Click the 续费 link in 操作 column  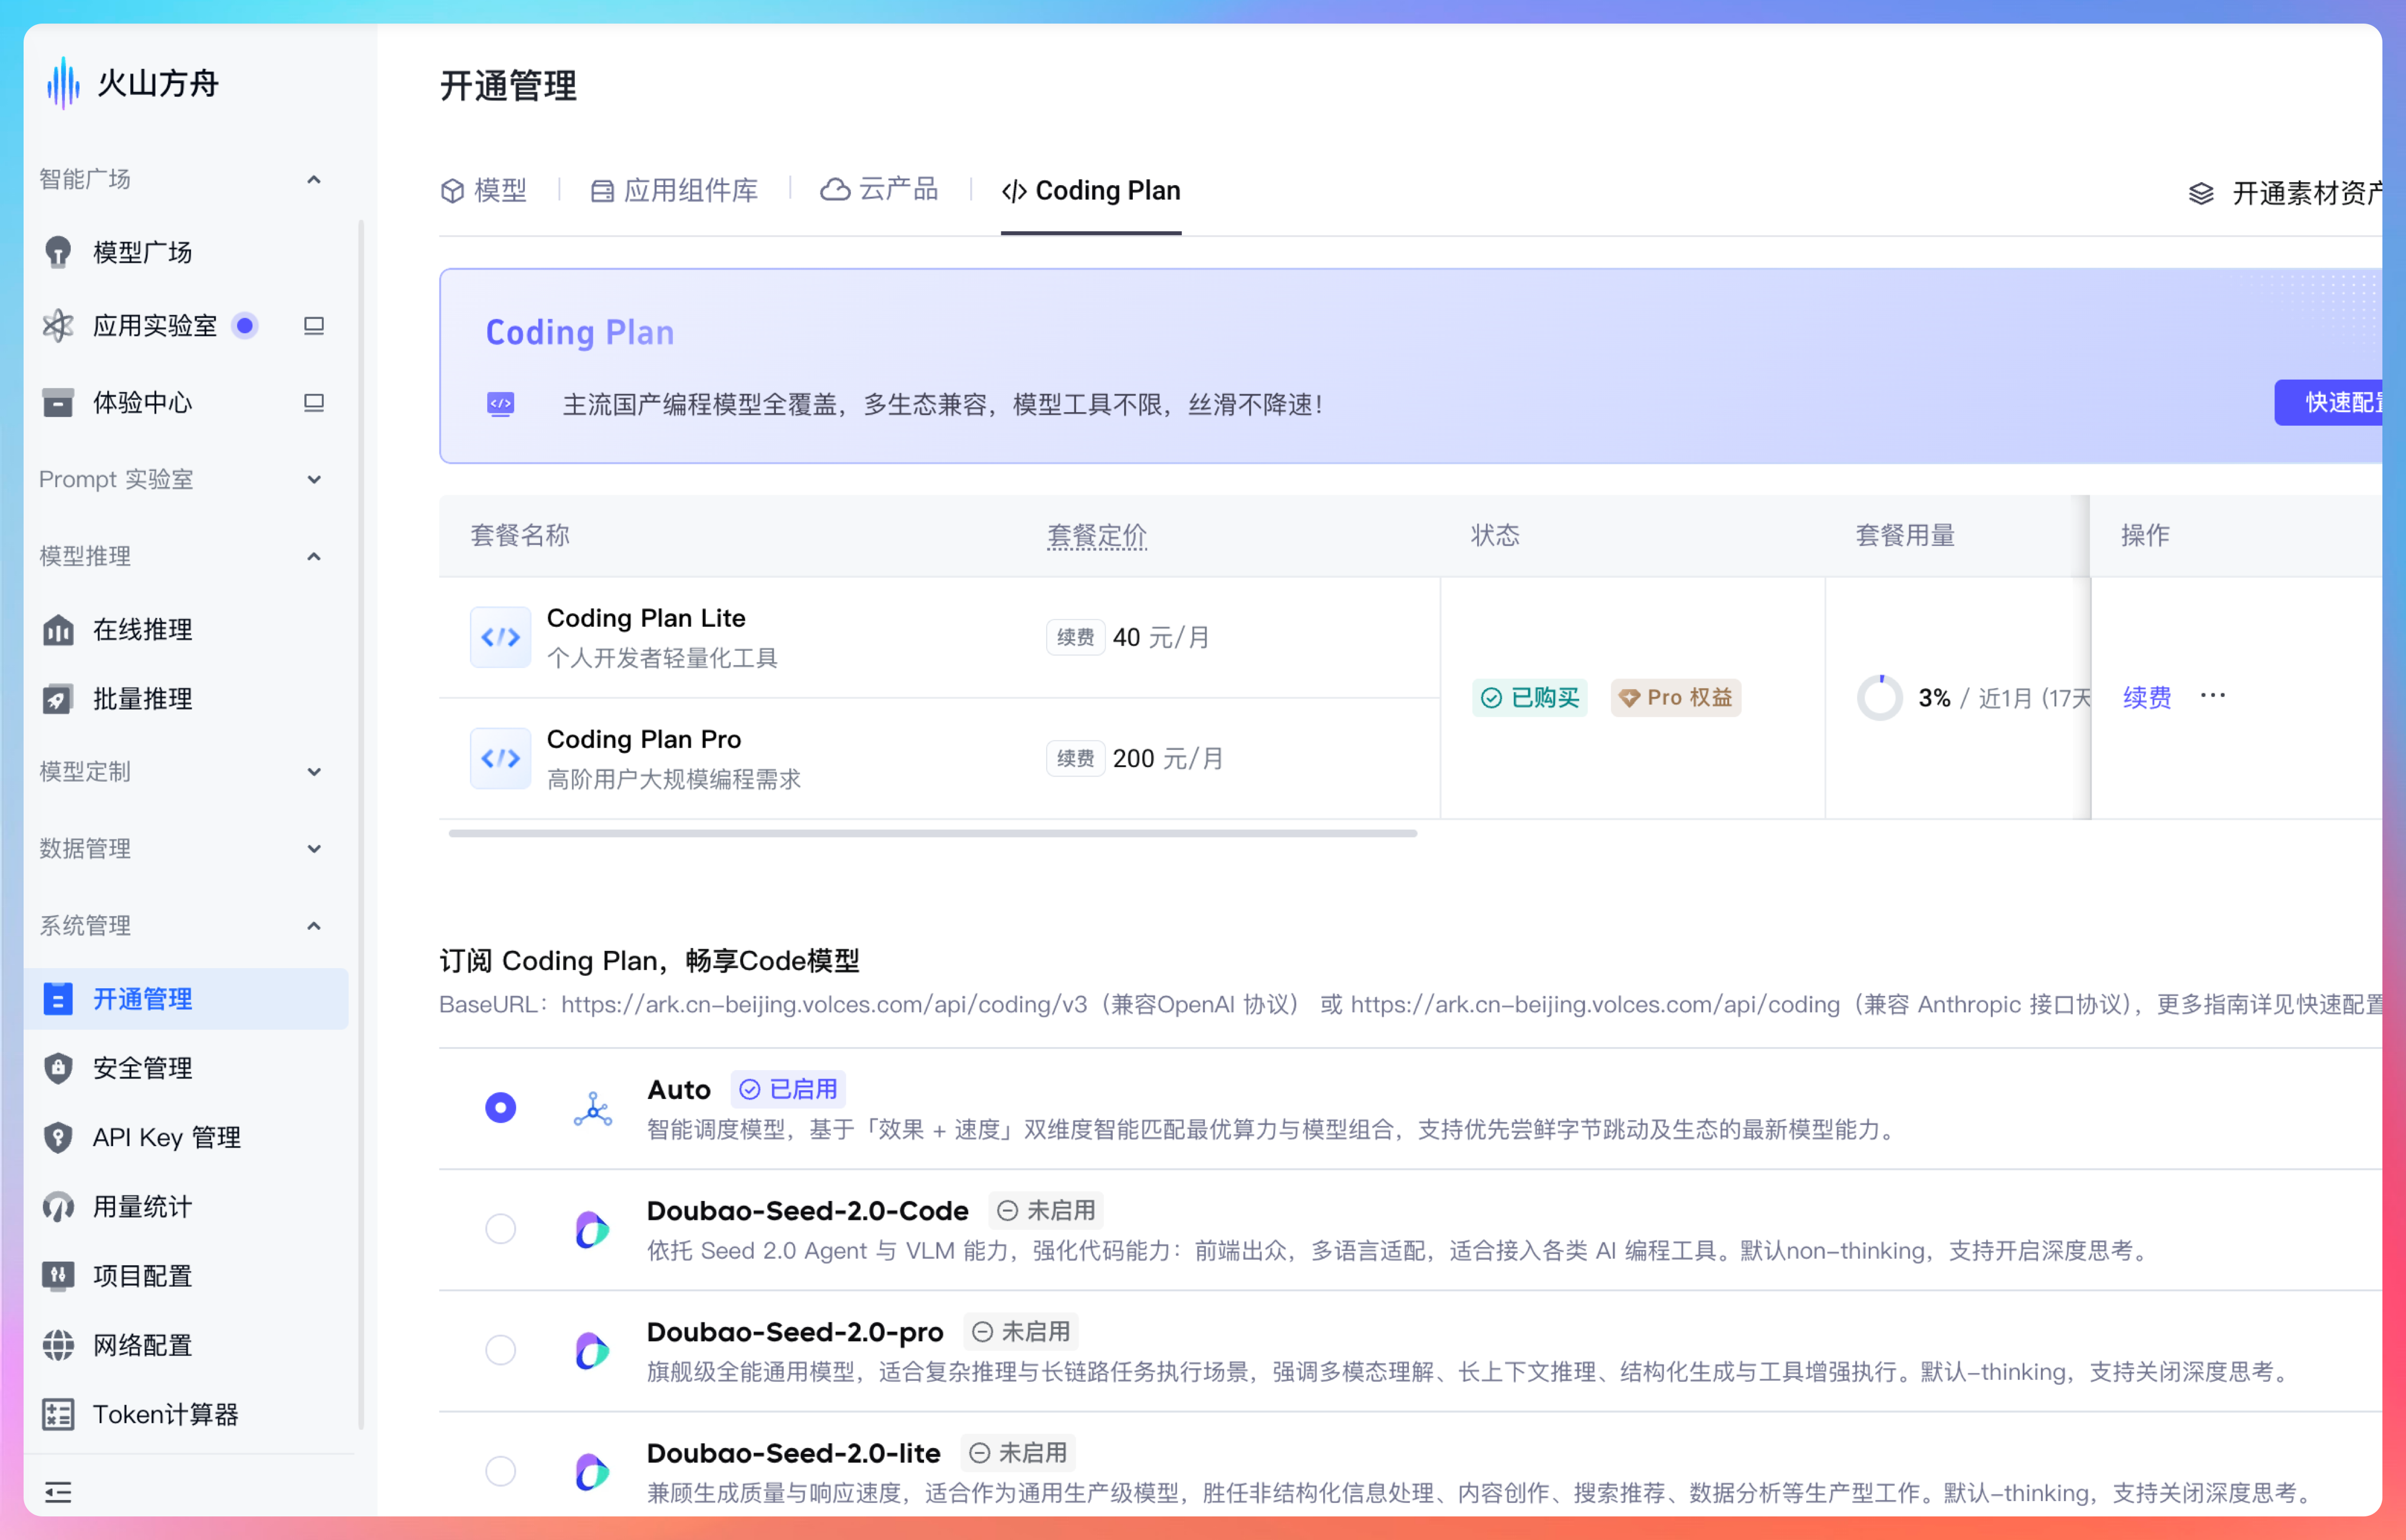[2147, 697]
